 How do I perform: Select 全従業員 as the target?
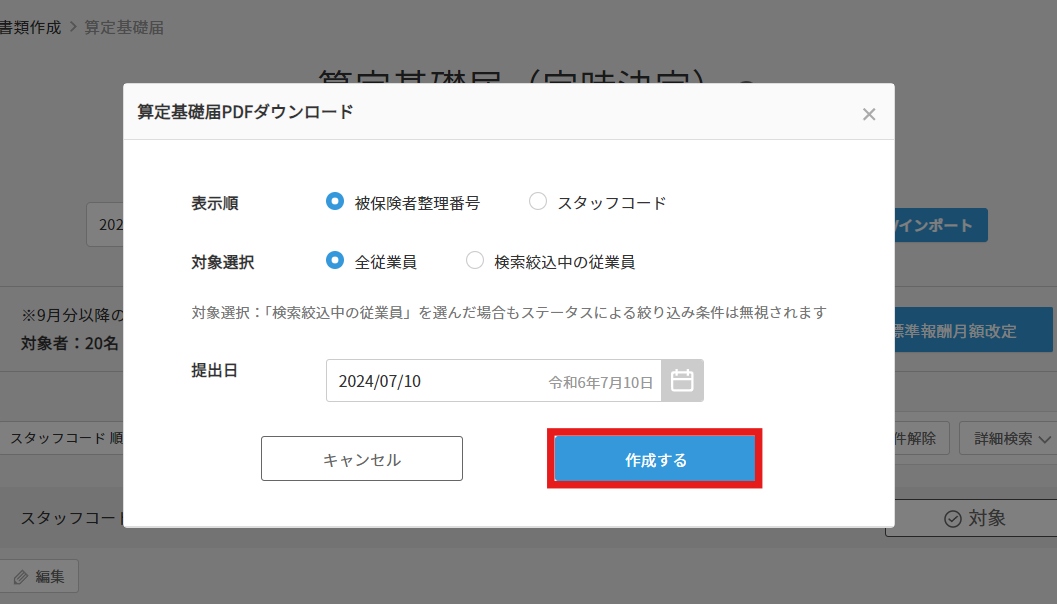(335, 260)
